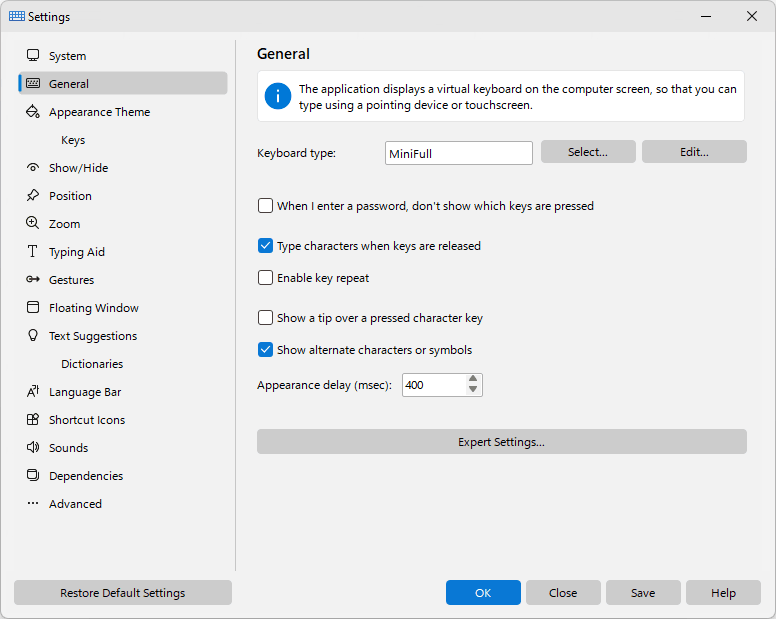This screenshot has width=776, height=619.
Task: Open the Dependencies page
Action: 123,475
